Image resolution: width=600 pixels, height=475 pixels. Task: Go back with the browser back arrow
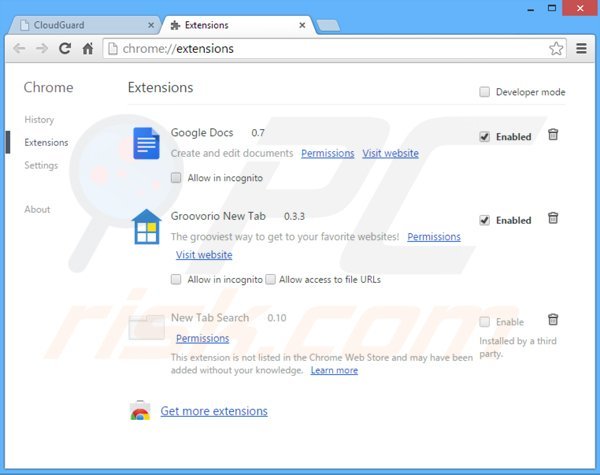coord(19,49)
